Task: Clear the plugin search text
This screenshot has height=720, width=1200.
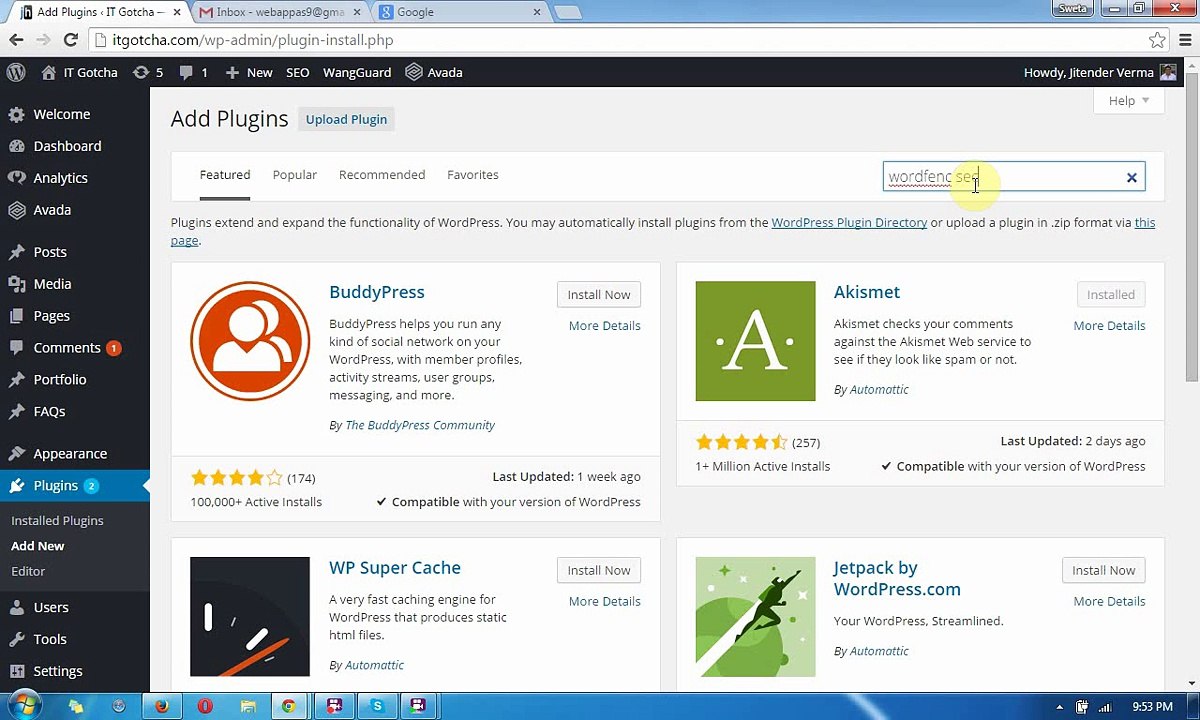Action: [x=1132, y=178]
